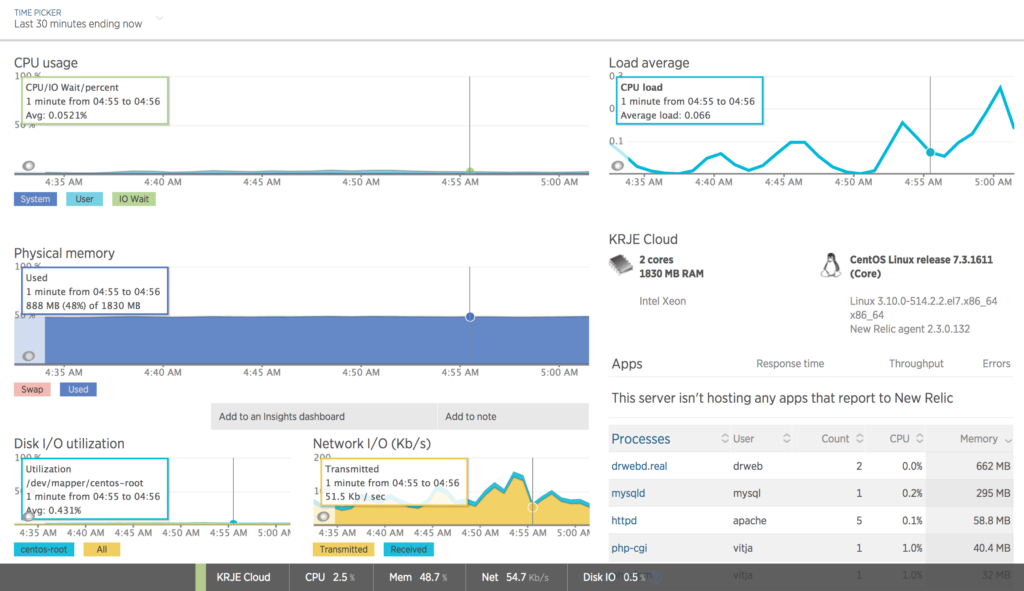The width and height of the screenshot is (1024, 591).
Task: Click the circle icon in Load average chart
Action: [x=617, y=166]
